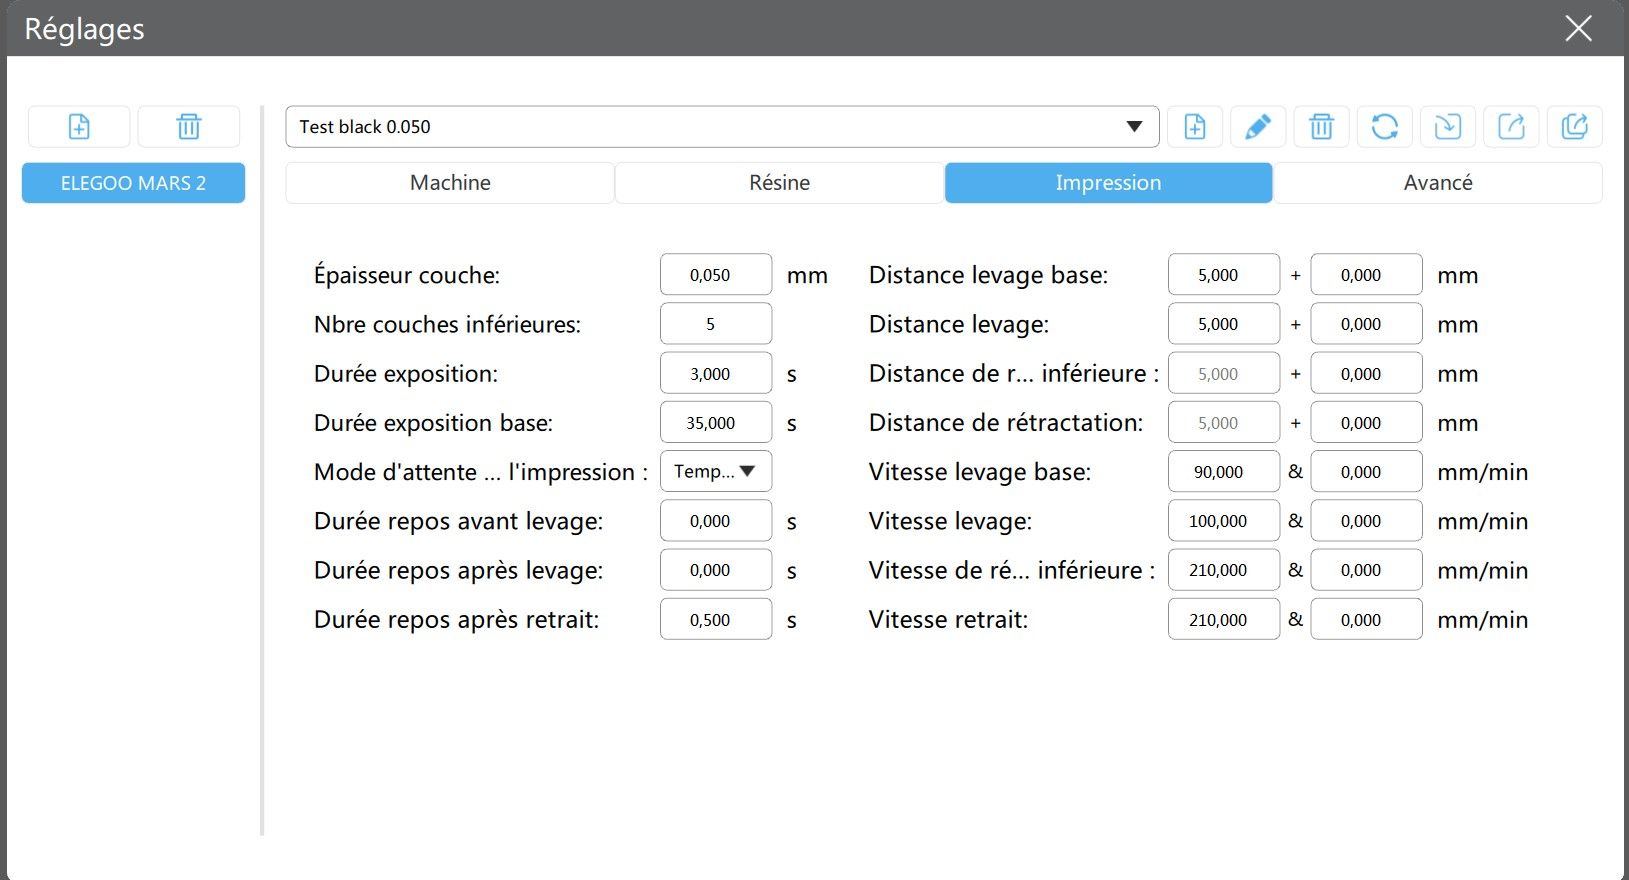Edit second Distance levage base field
This screenshot has width=1629, height=880.
(1366, 275)
